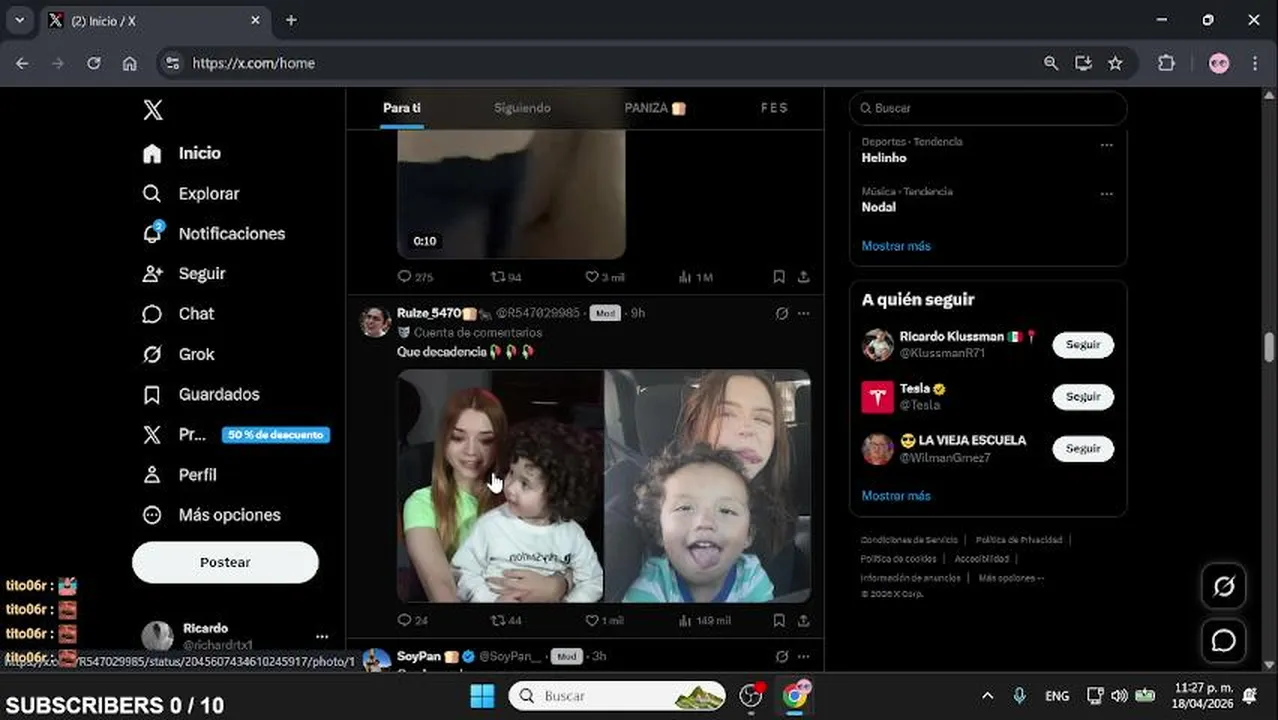This screenshot has height=720, width=1278.
Task: Open Explorar in the sidebar
Action: (191, 194)
